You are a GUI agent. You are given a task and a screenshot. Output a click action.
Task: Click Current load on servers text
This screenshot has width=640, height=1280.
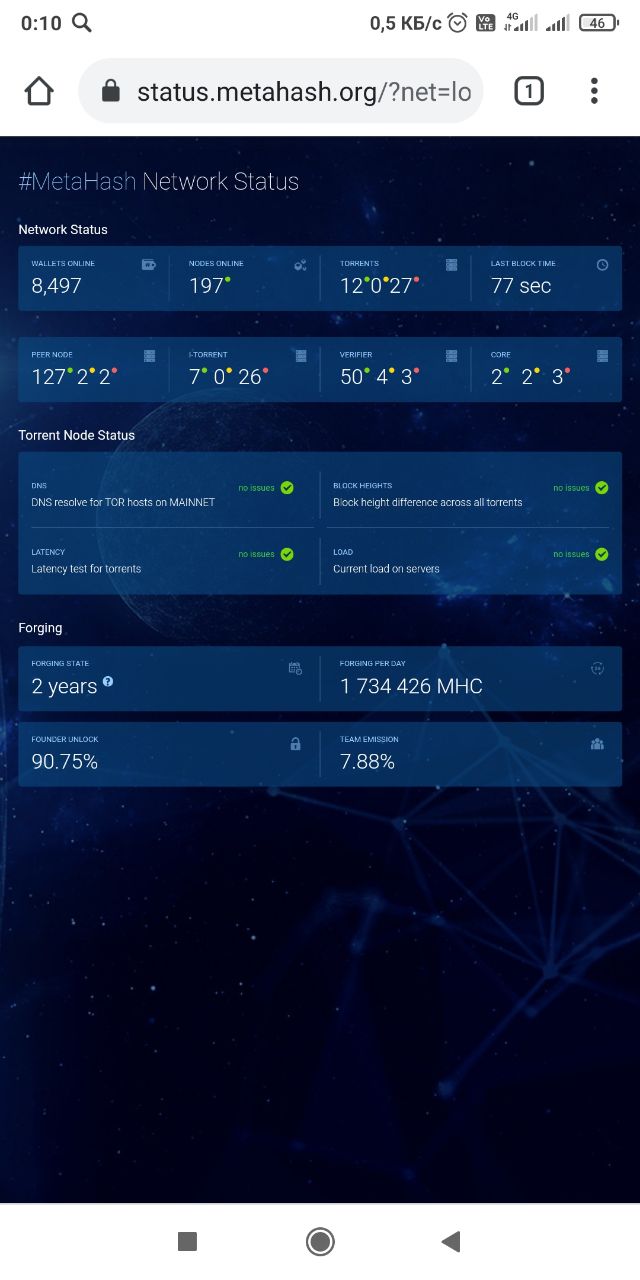(x=386, y=569)
